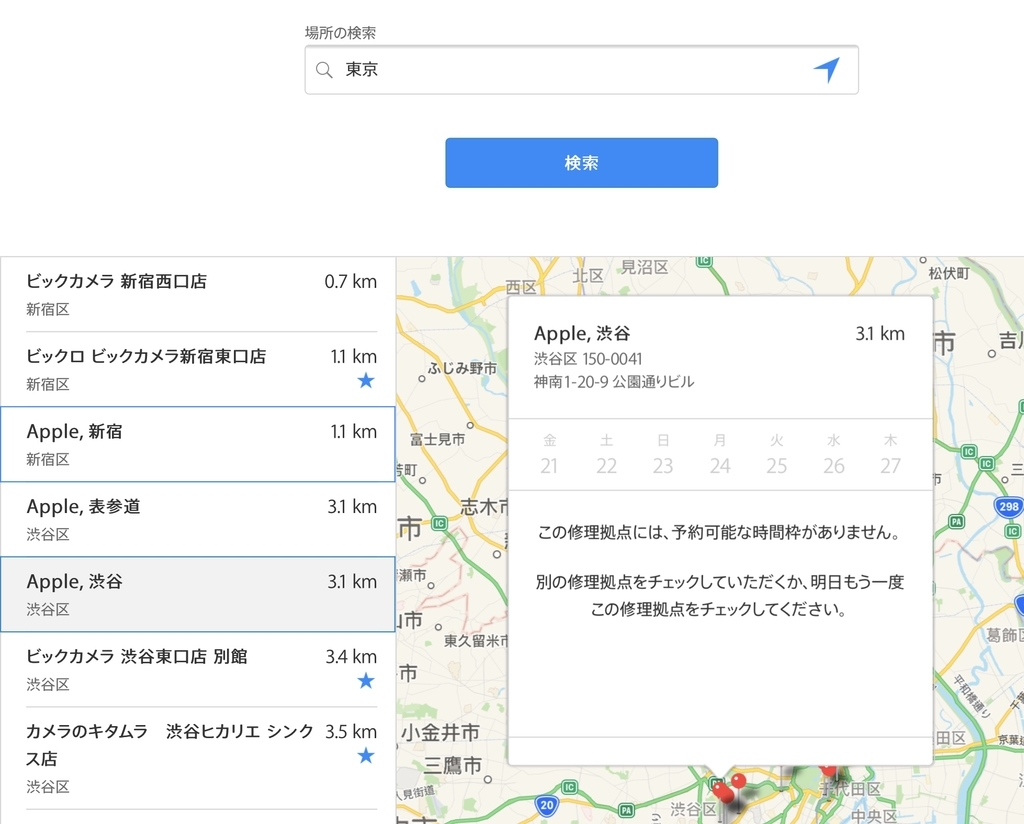Select Apple, 渋谷 in store list
The height and width of the screenshot is (824, 1024).
click(198, 594)
